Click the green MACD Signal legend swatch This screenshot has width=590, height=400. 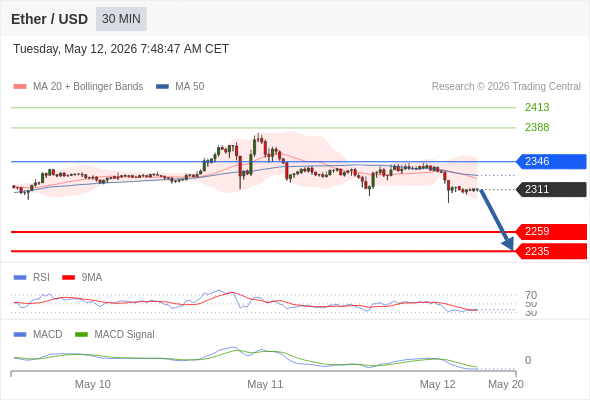[81, 335]
